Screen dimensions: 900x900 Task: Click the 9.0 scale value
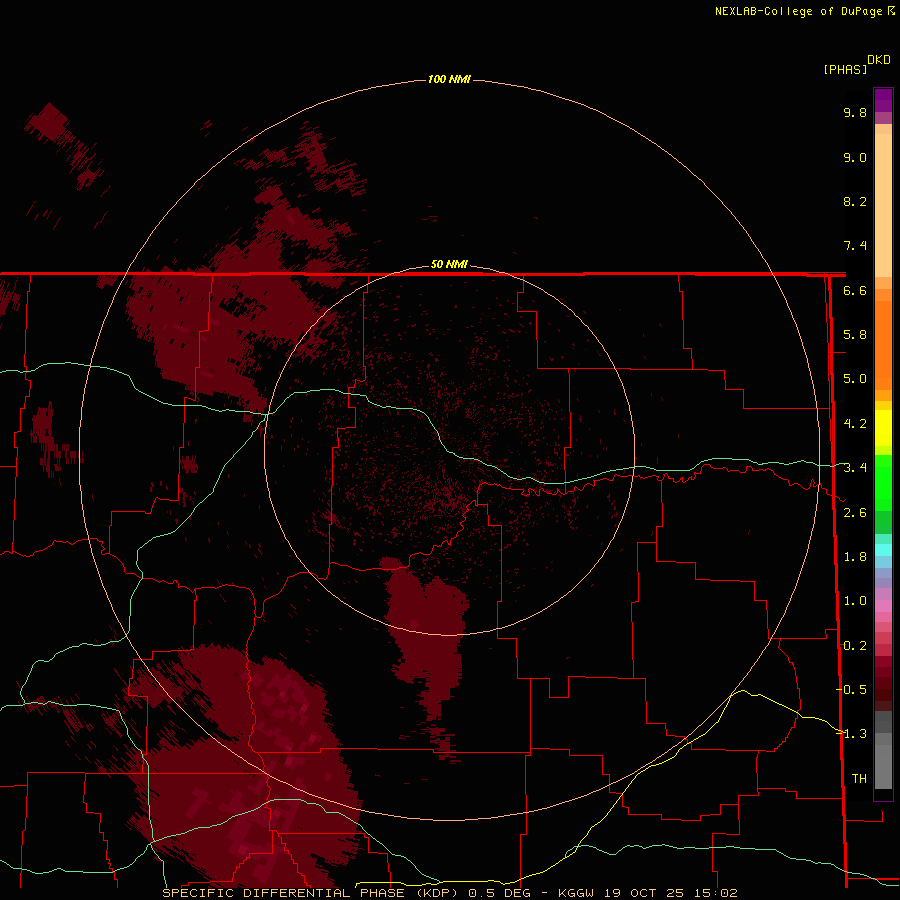click(x=855, y=157)
